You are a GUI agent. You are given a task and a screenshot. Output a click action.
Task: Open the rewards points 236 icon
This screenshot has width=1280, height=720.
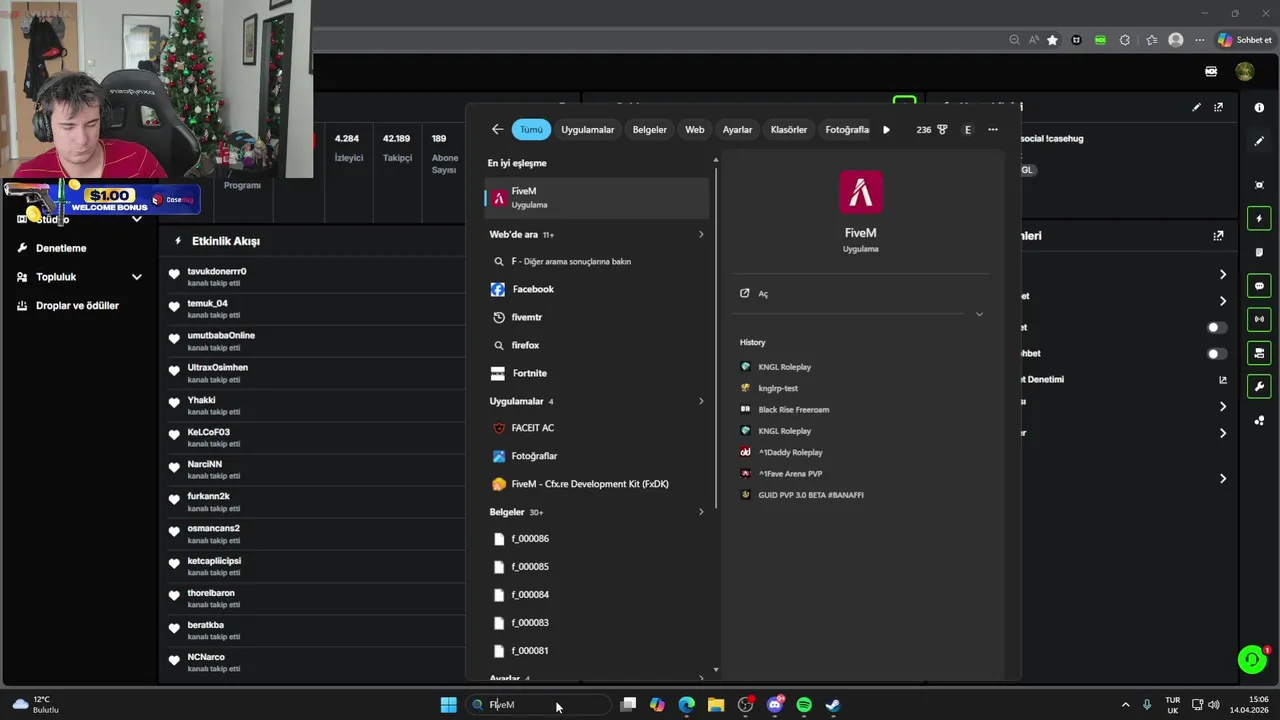[931, 129]
